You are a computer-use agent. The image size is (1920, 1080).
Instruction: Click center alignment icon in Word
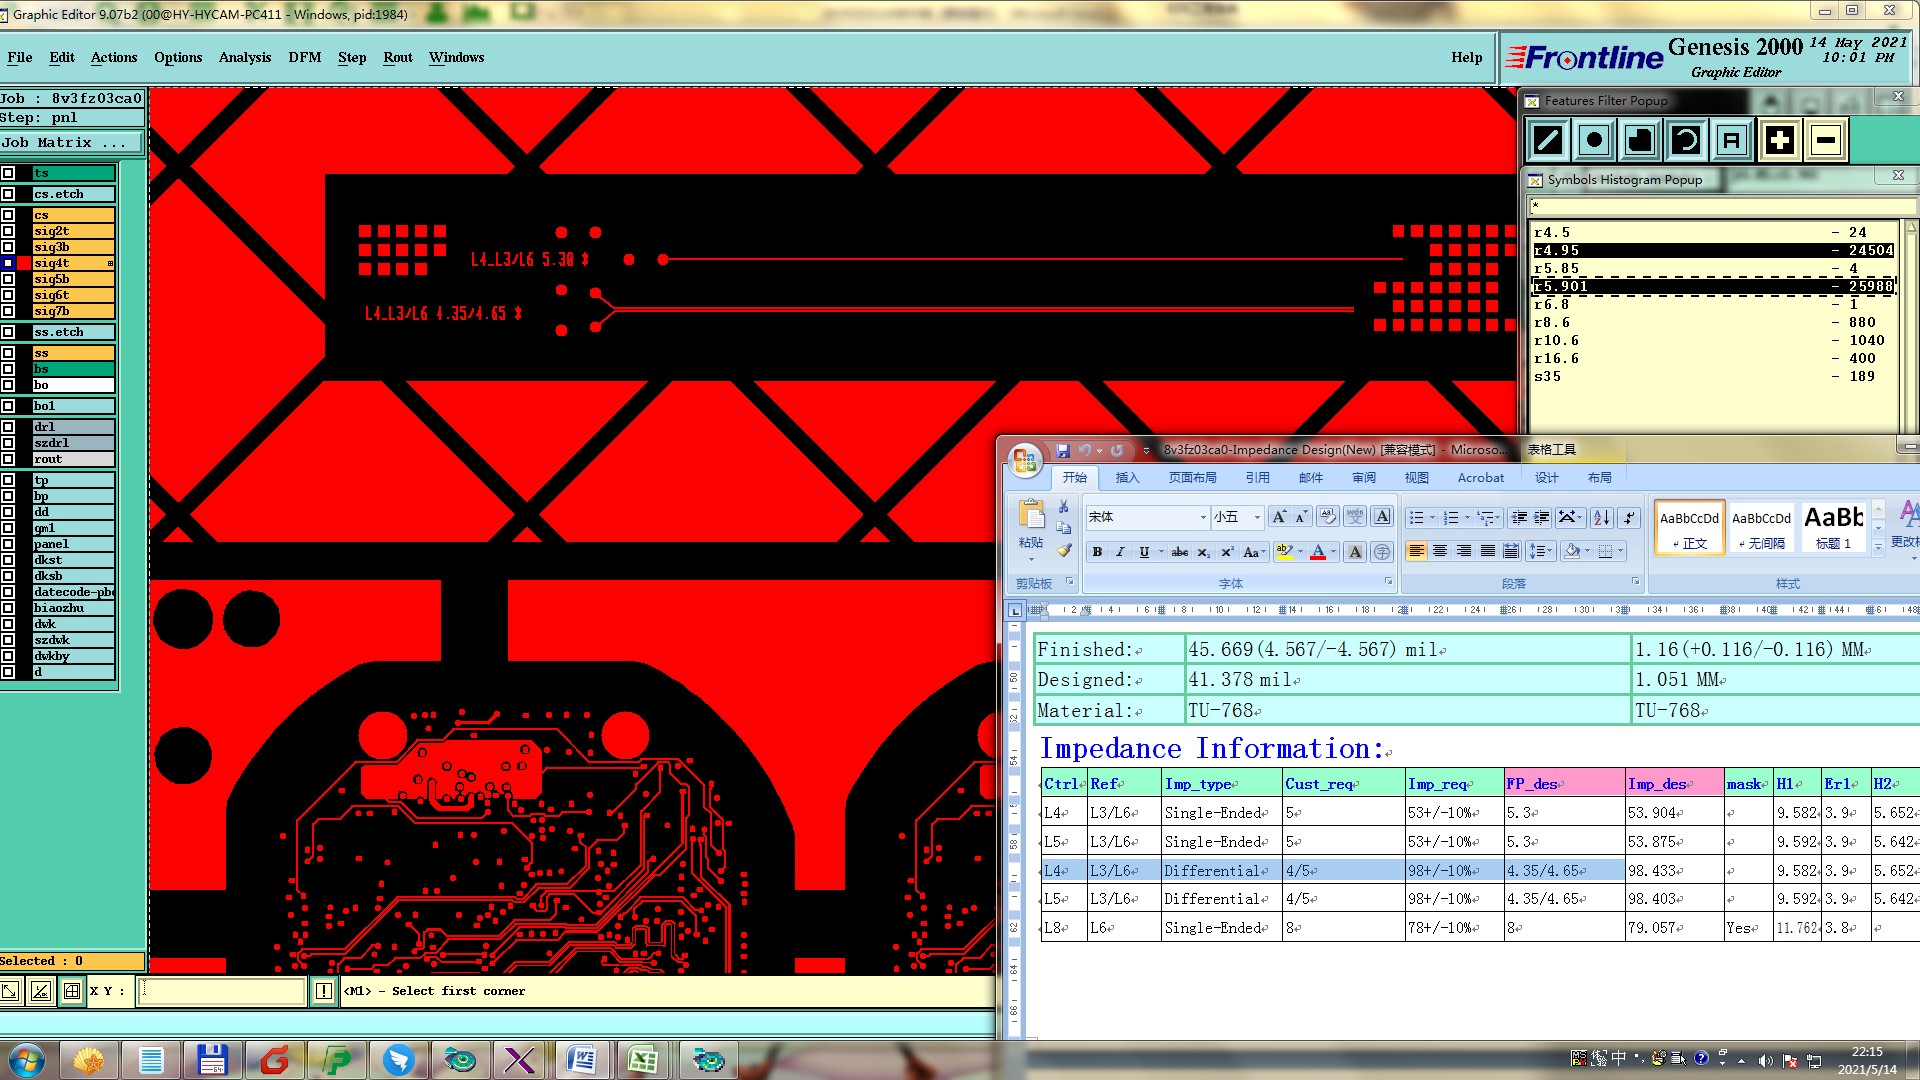click(1440, 551)
